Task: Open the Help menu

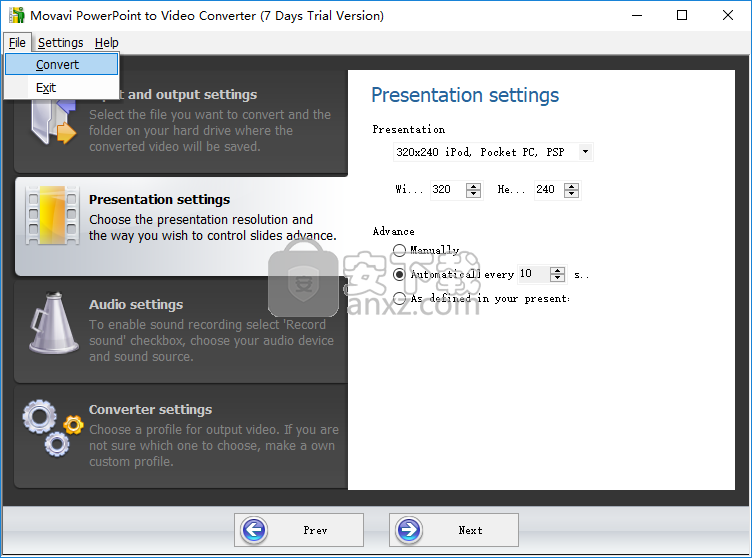Action: (x=106, y=43)
